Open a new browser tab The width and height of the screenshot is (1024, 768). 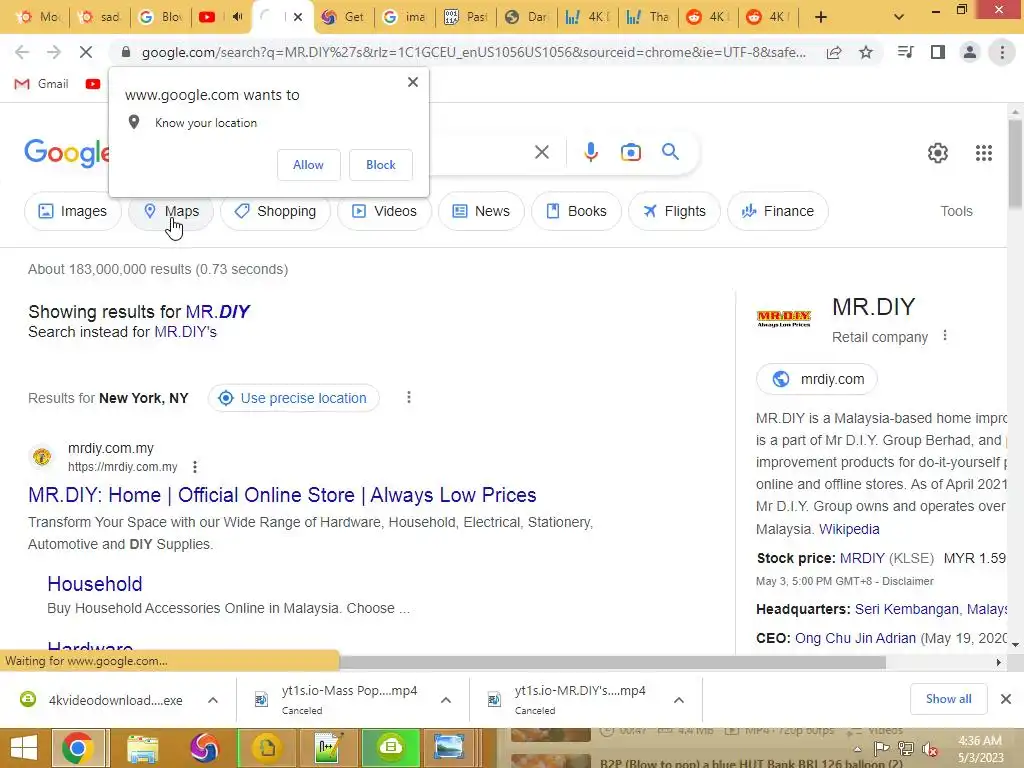coord(821,17)
